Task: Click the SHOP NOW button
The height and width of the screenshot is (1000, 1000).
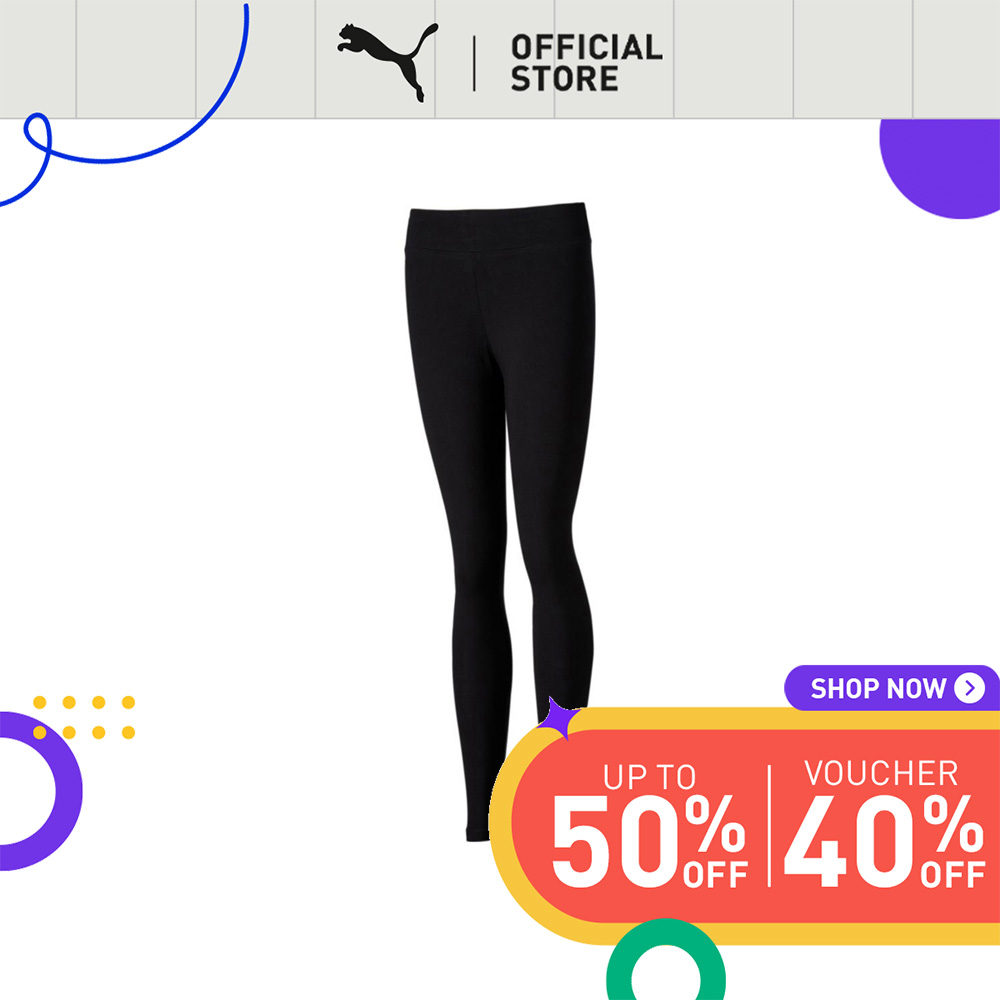Action: [891, 688]
